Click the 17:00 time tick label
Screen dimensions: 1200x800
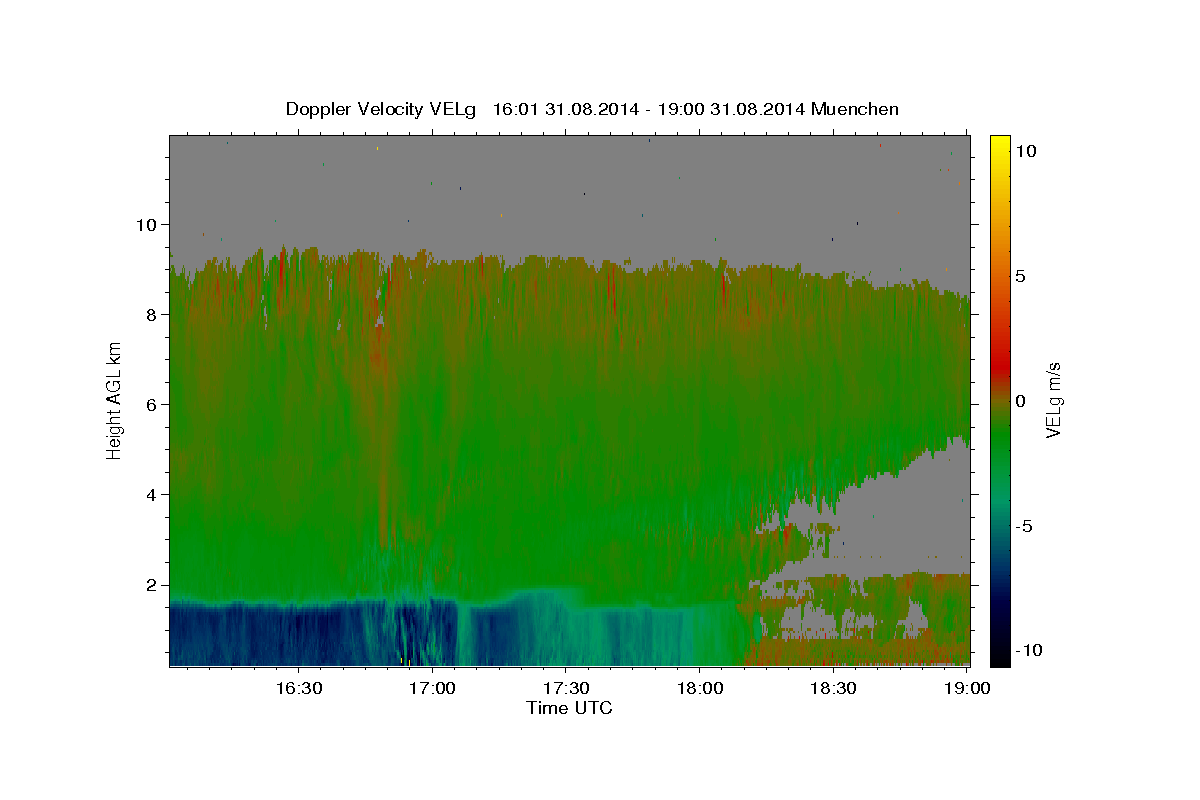click(432, 688)
